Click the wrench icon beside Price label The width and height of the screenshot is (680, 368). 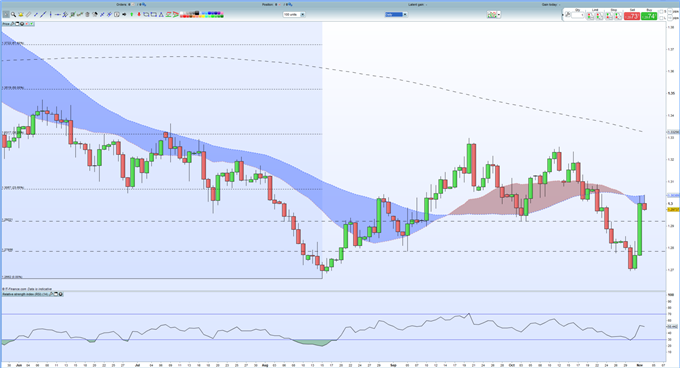[12, 24]
